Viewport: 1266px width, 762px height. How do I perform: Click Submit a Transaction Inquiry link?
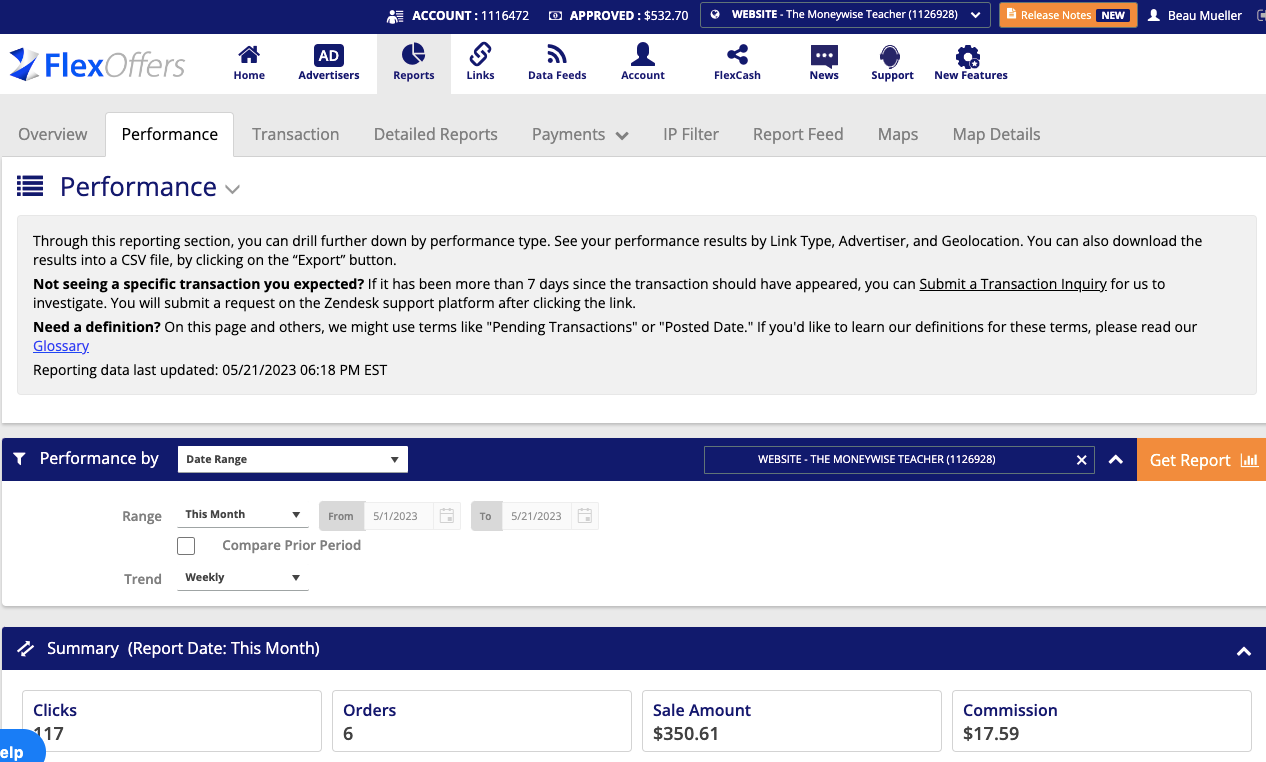[1013, 284]
